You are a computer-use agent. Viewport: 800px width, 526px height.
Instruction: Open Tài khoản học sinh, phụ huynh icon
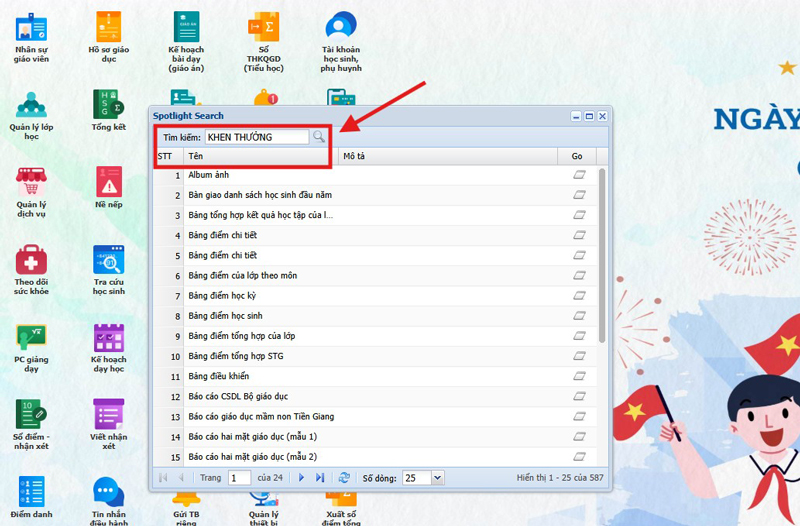pyautogui.click(x=341, y=42)
